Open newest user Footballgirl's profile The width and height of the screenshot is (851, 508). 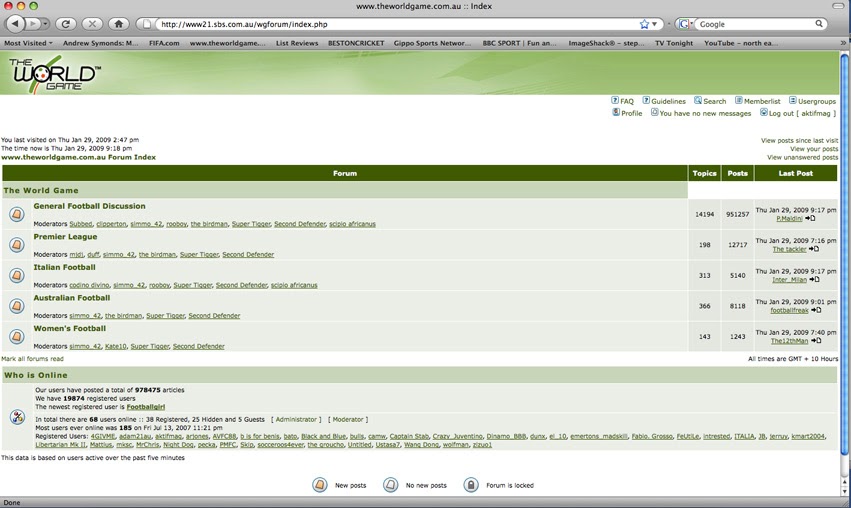point(145,407)
